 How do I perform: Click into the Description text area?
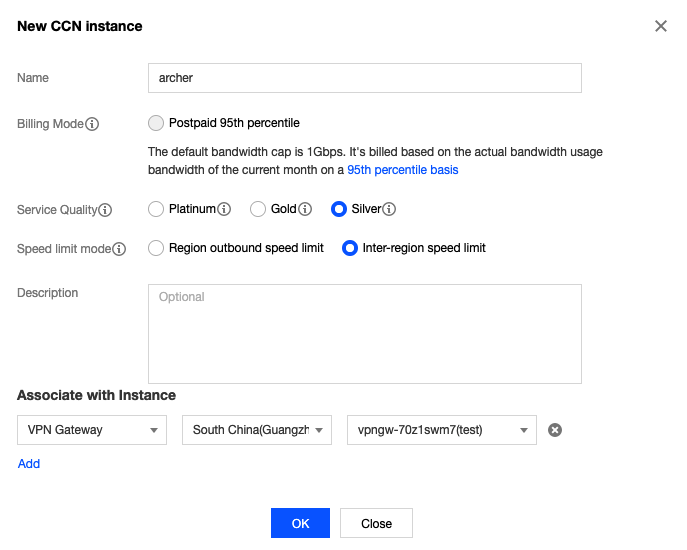365,334
